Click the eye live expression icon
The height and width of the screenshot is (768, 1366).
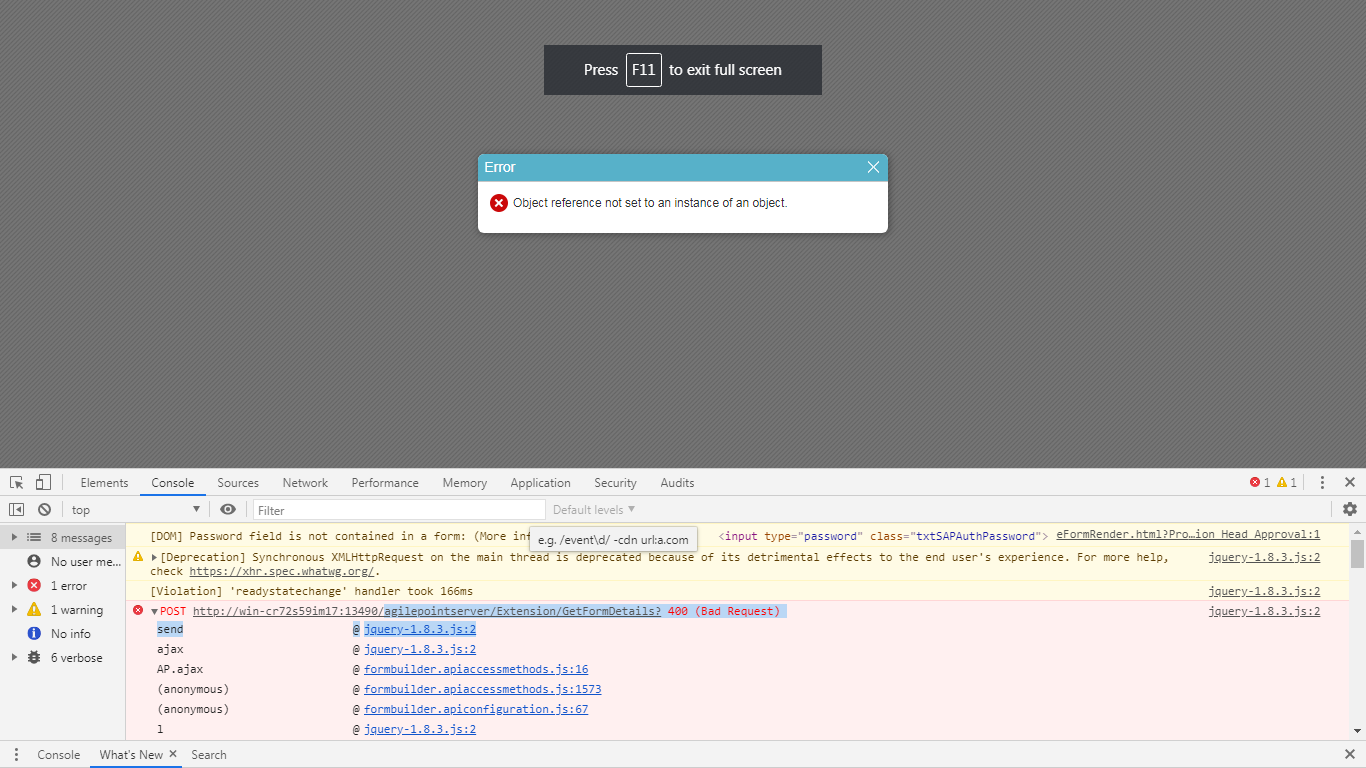click(228, 509)
